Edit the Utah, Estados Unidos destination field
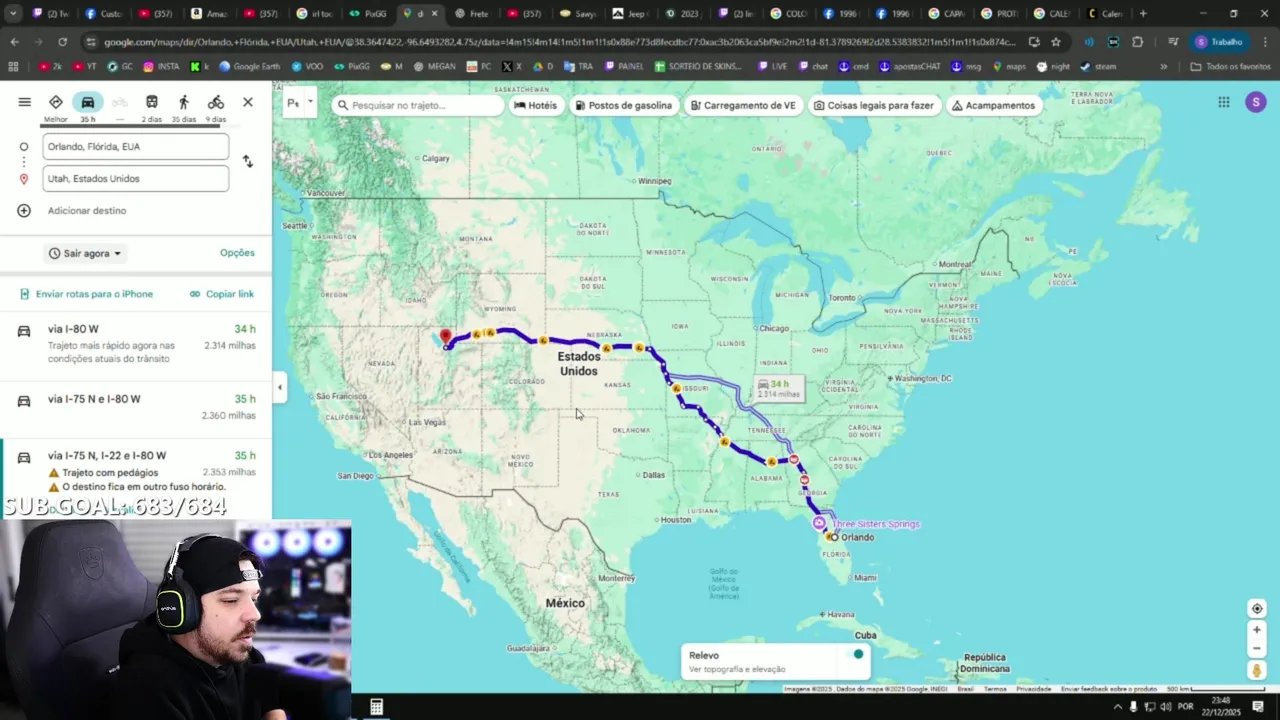Viewport: 1280px width, 720px height. click(x=136, y=178)
